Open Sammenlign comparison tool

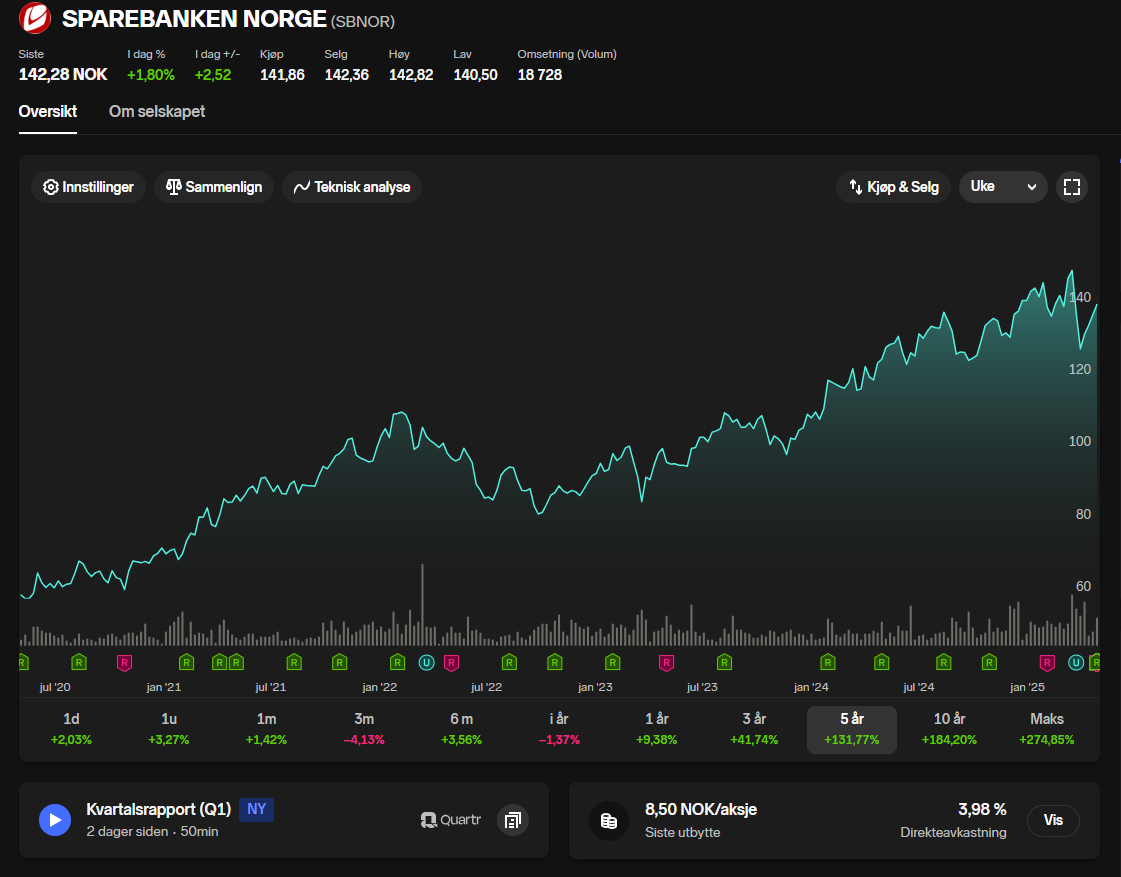214,187
